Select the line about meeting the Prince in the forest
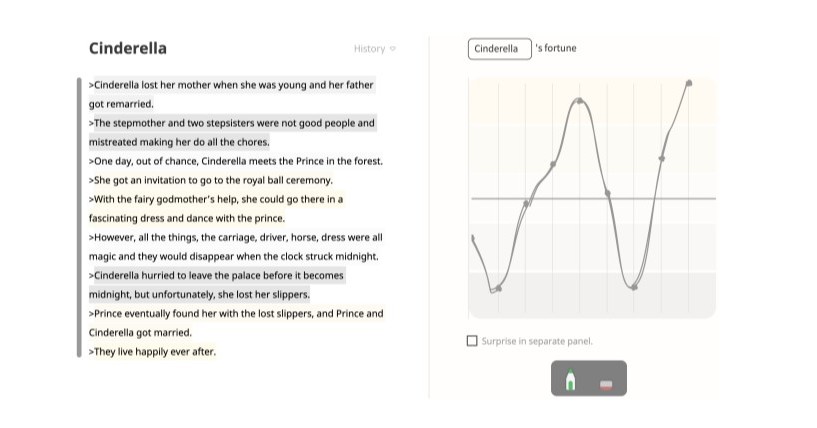 (x=235, y=161)
